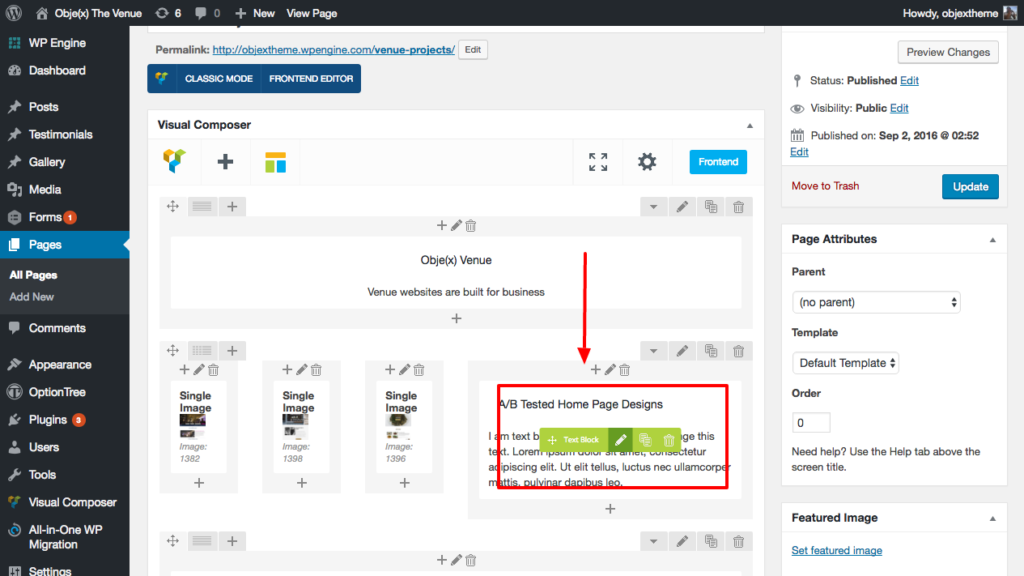Click the Visual Composer logo in the composer toolbar
This screenshot has width=1024, height=576.
174,161
